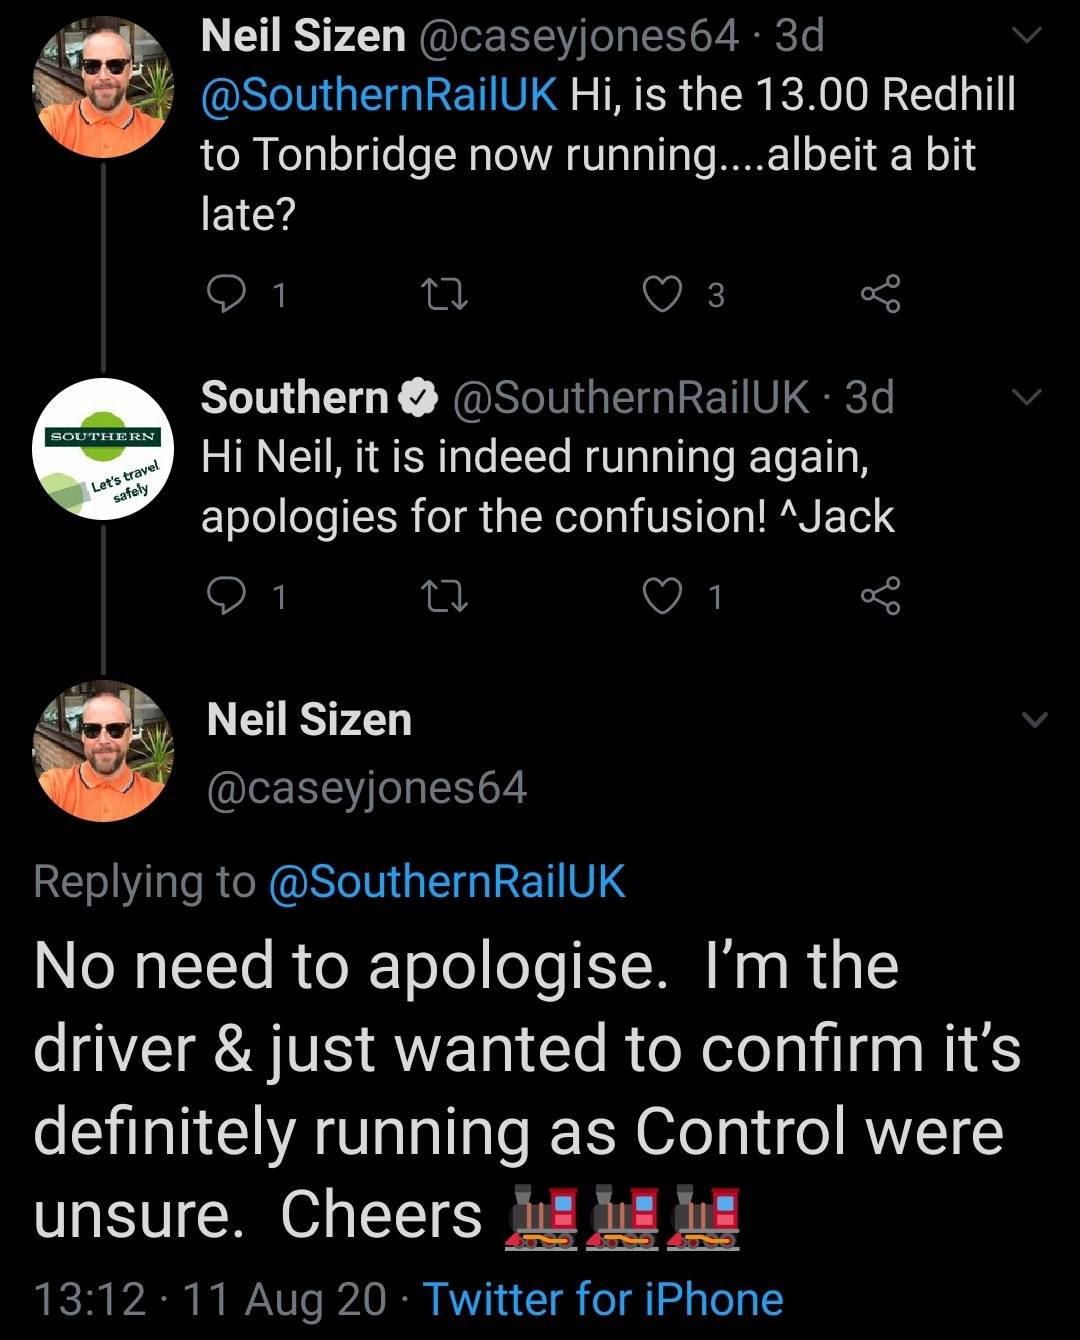This screenshot has height=1340, width=1080.
Task: Expand the options chevron on Neil's first tweet
Action: coord(1028,33)
